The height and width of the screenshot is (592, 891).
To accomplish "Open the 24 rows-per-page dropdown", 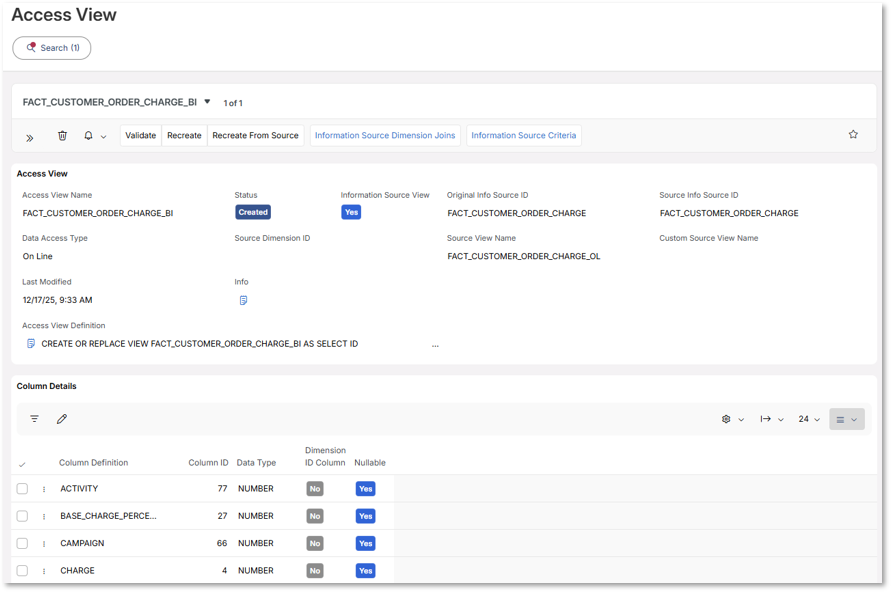I will click(809, 419).
